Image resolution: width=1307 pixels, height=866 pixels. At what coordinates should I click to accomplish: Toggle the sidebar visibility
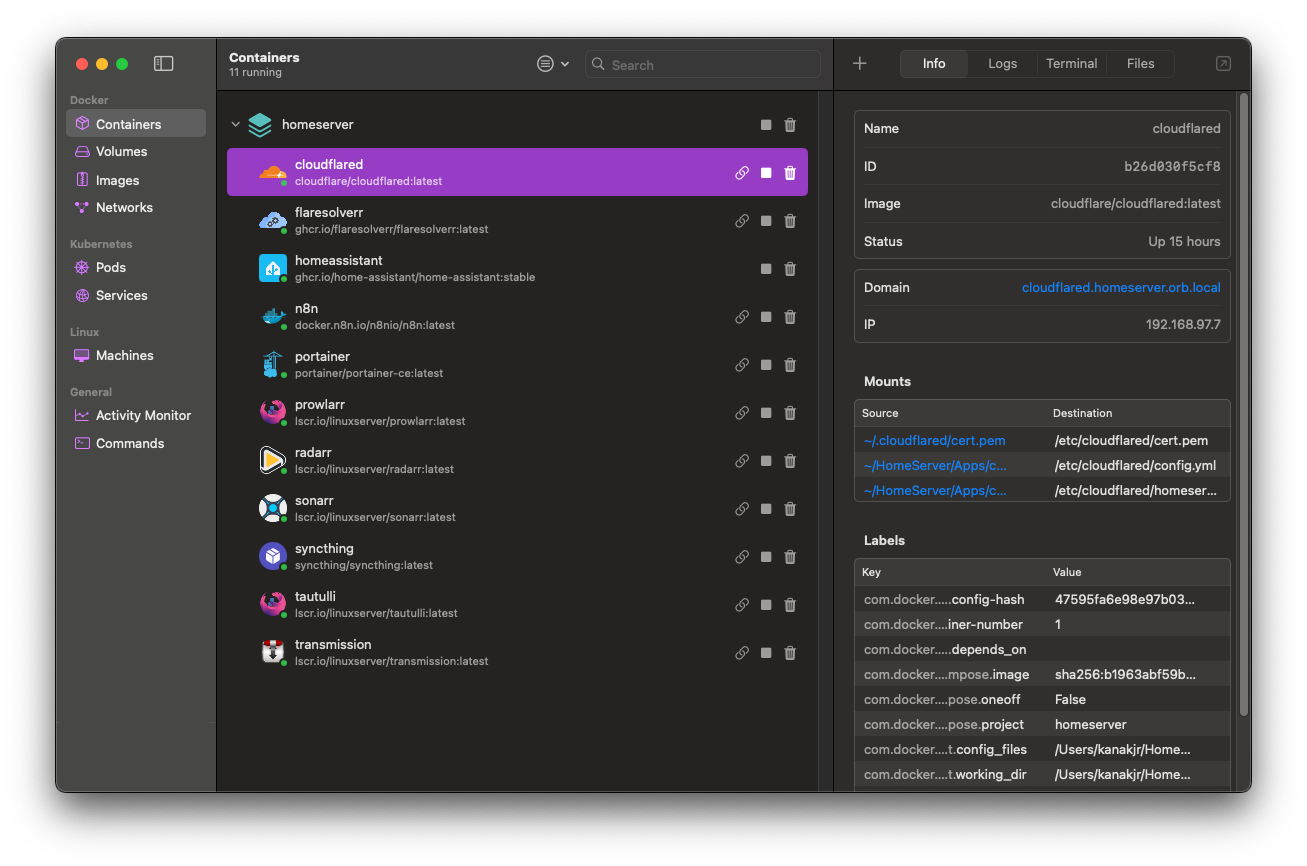click(x=163, y=62)
